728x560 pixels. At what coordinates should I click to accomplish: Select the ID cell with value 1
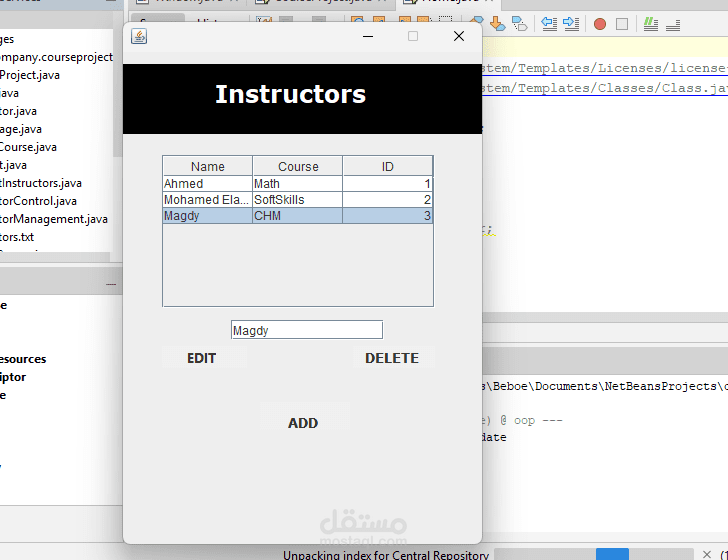click(x=388, y=183)
